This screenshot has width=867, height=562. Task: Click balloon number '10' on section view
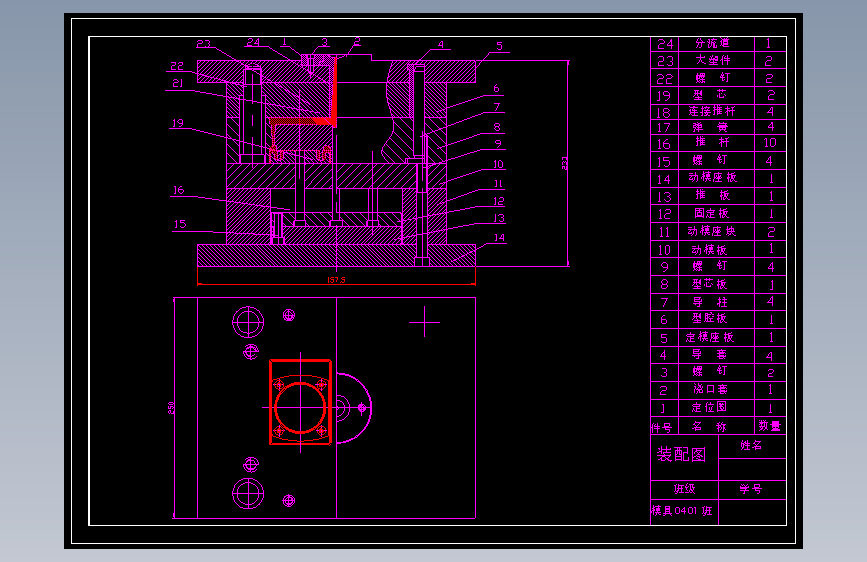pos(498,164)
